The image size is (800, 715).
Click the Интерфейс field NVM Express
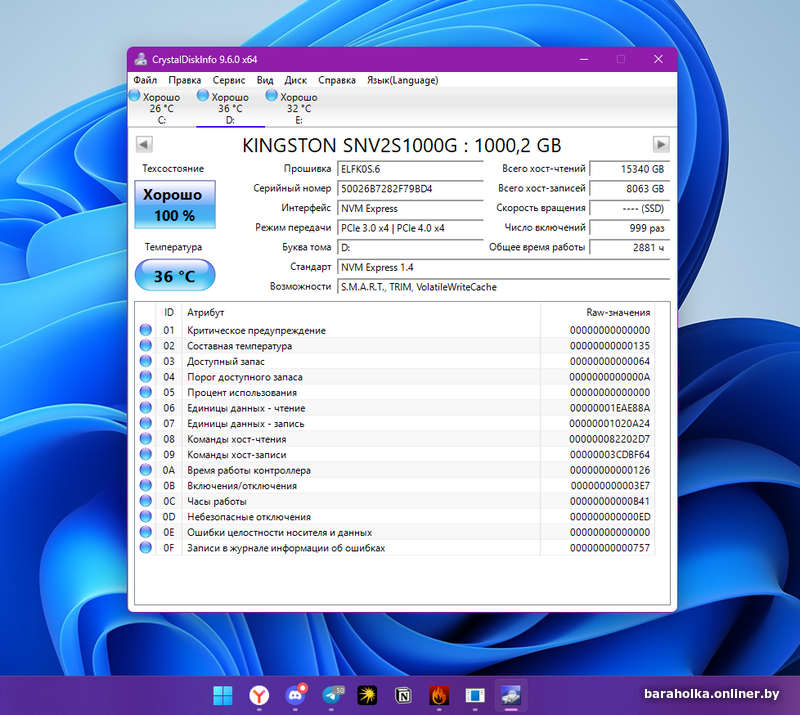click(x=410, y=208)
